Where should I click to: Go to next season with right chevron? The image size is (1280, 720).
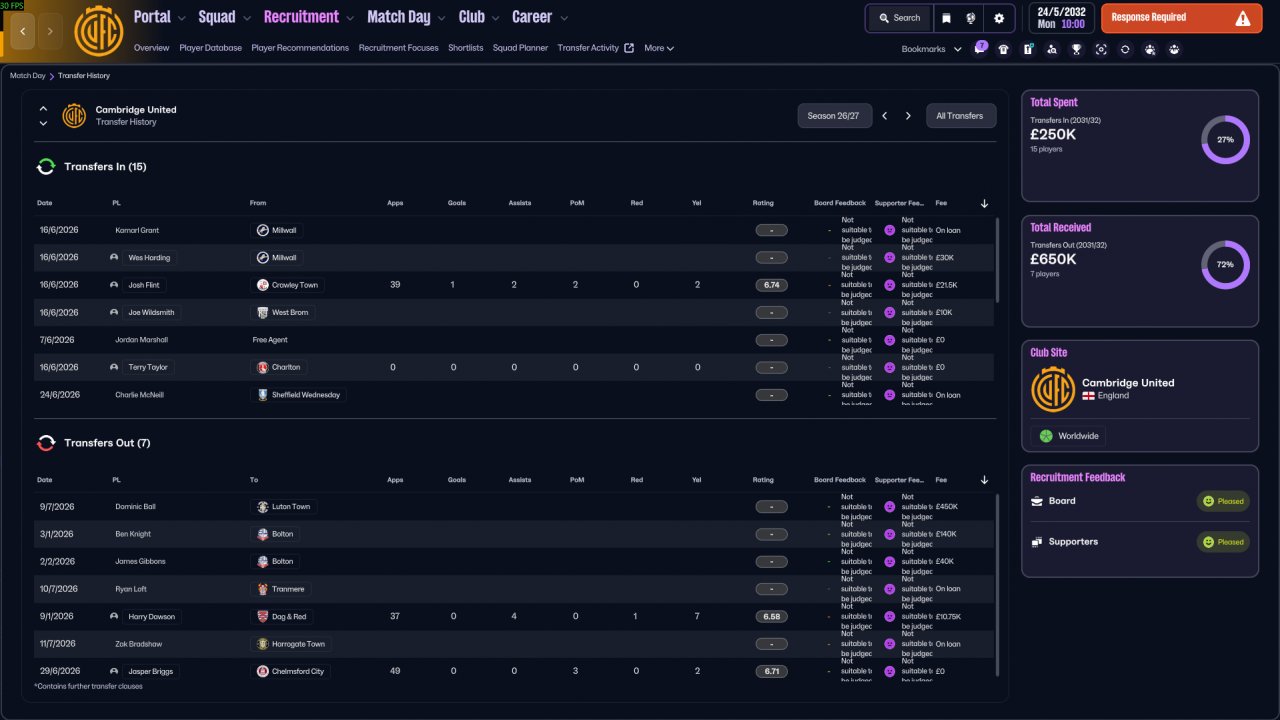[908, 116]
